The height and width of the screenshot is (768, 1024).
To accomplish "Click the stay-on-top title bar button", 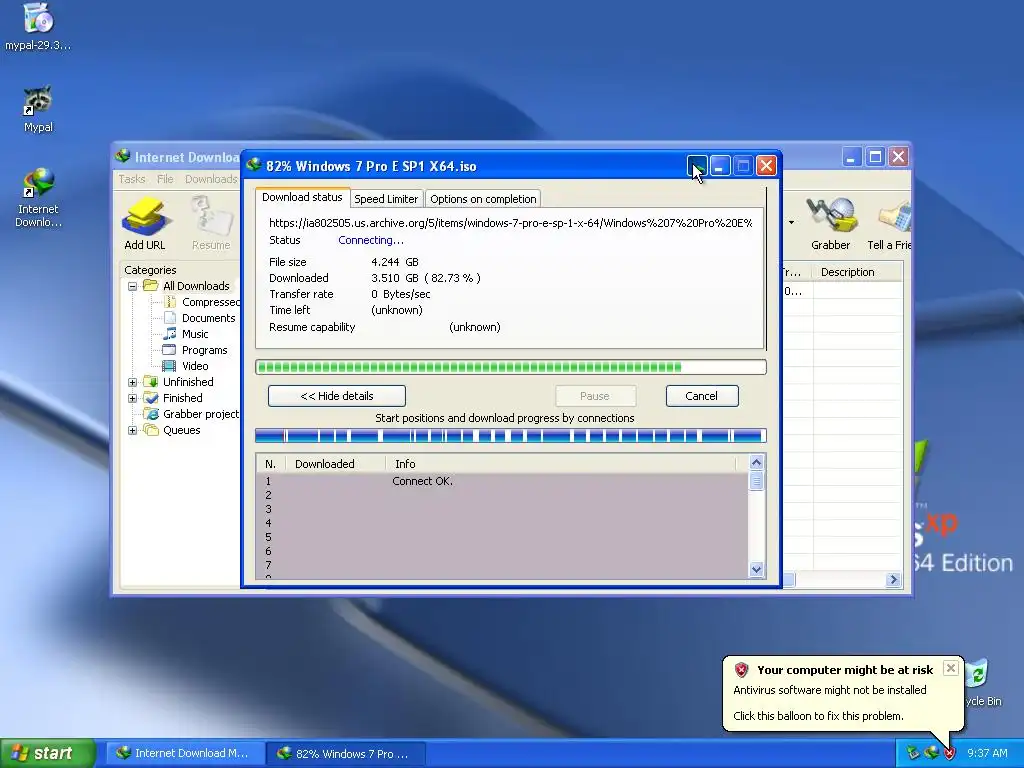I will 696,166.
